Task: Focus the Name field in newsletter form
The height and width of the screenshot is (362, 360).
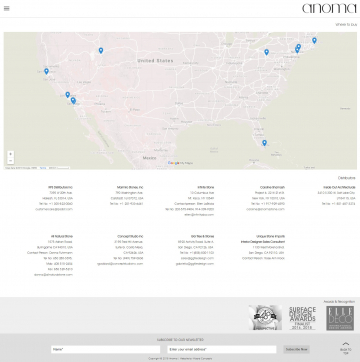Action: [x=106, y=349]
